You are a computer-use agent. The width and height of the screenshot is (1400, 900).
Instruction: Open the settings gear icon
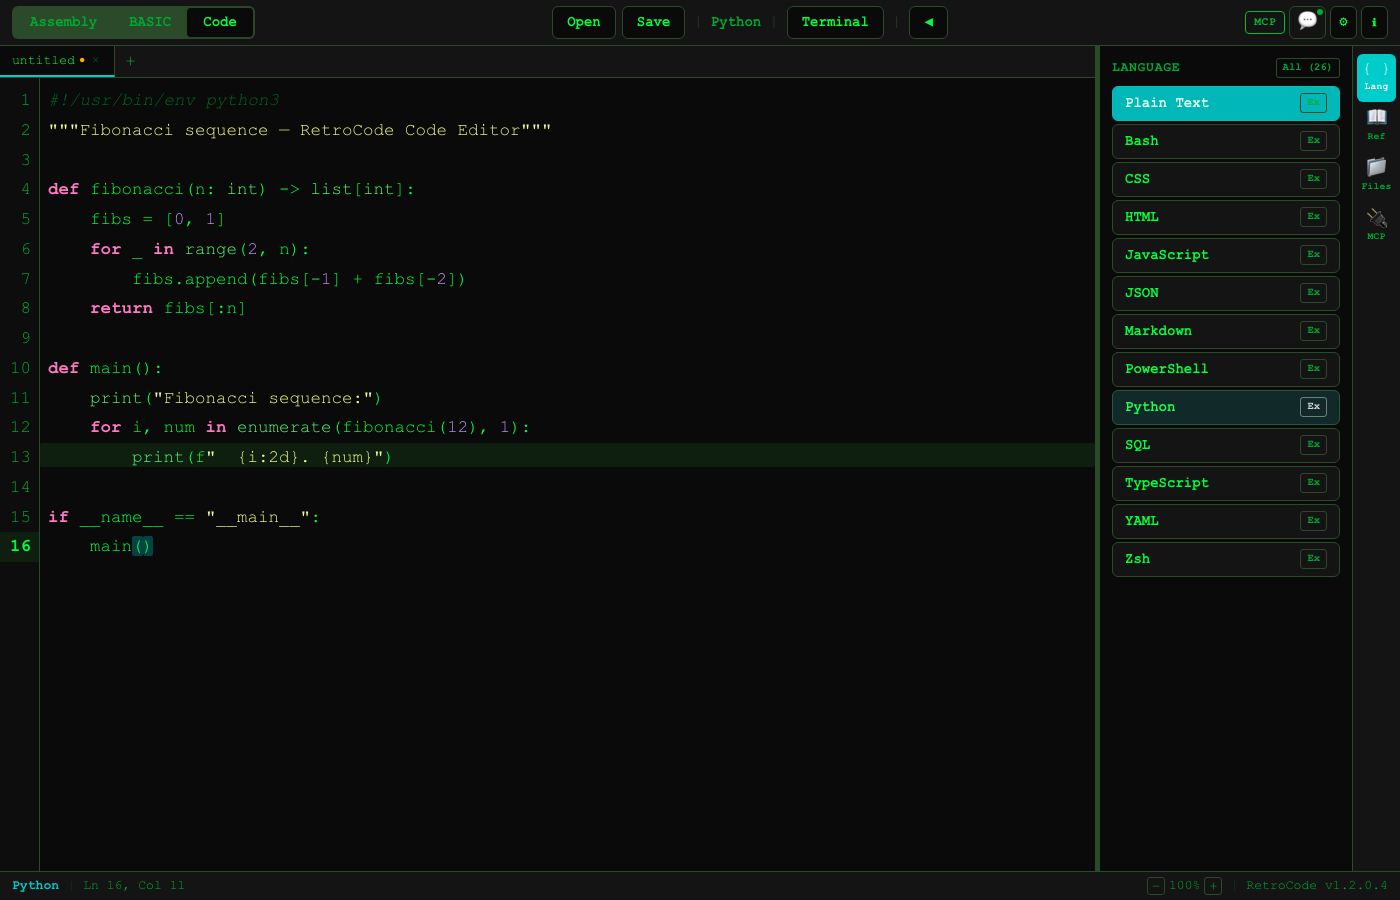pos(1343,22)
